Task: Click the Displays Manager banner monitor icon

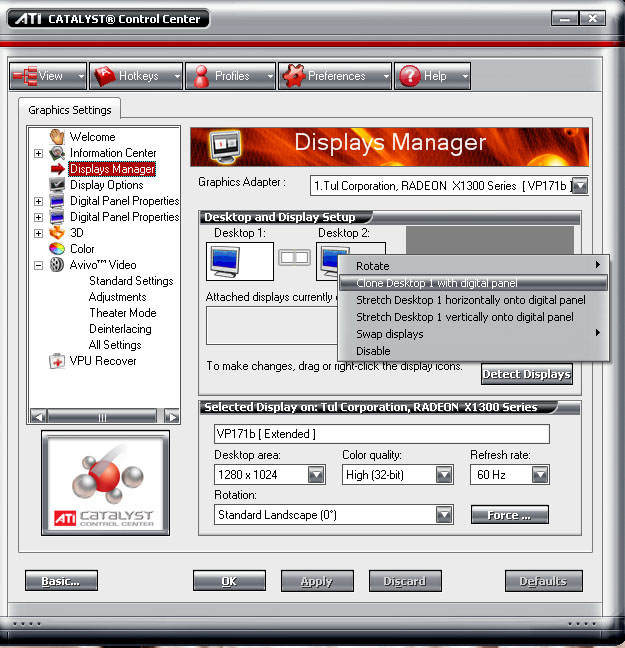Action: pos(226,146)
